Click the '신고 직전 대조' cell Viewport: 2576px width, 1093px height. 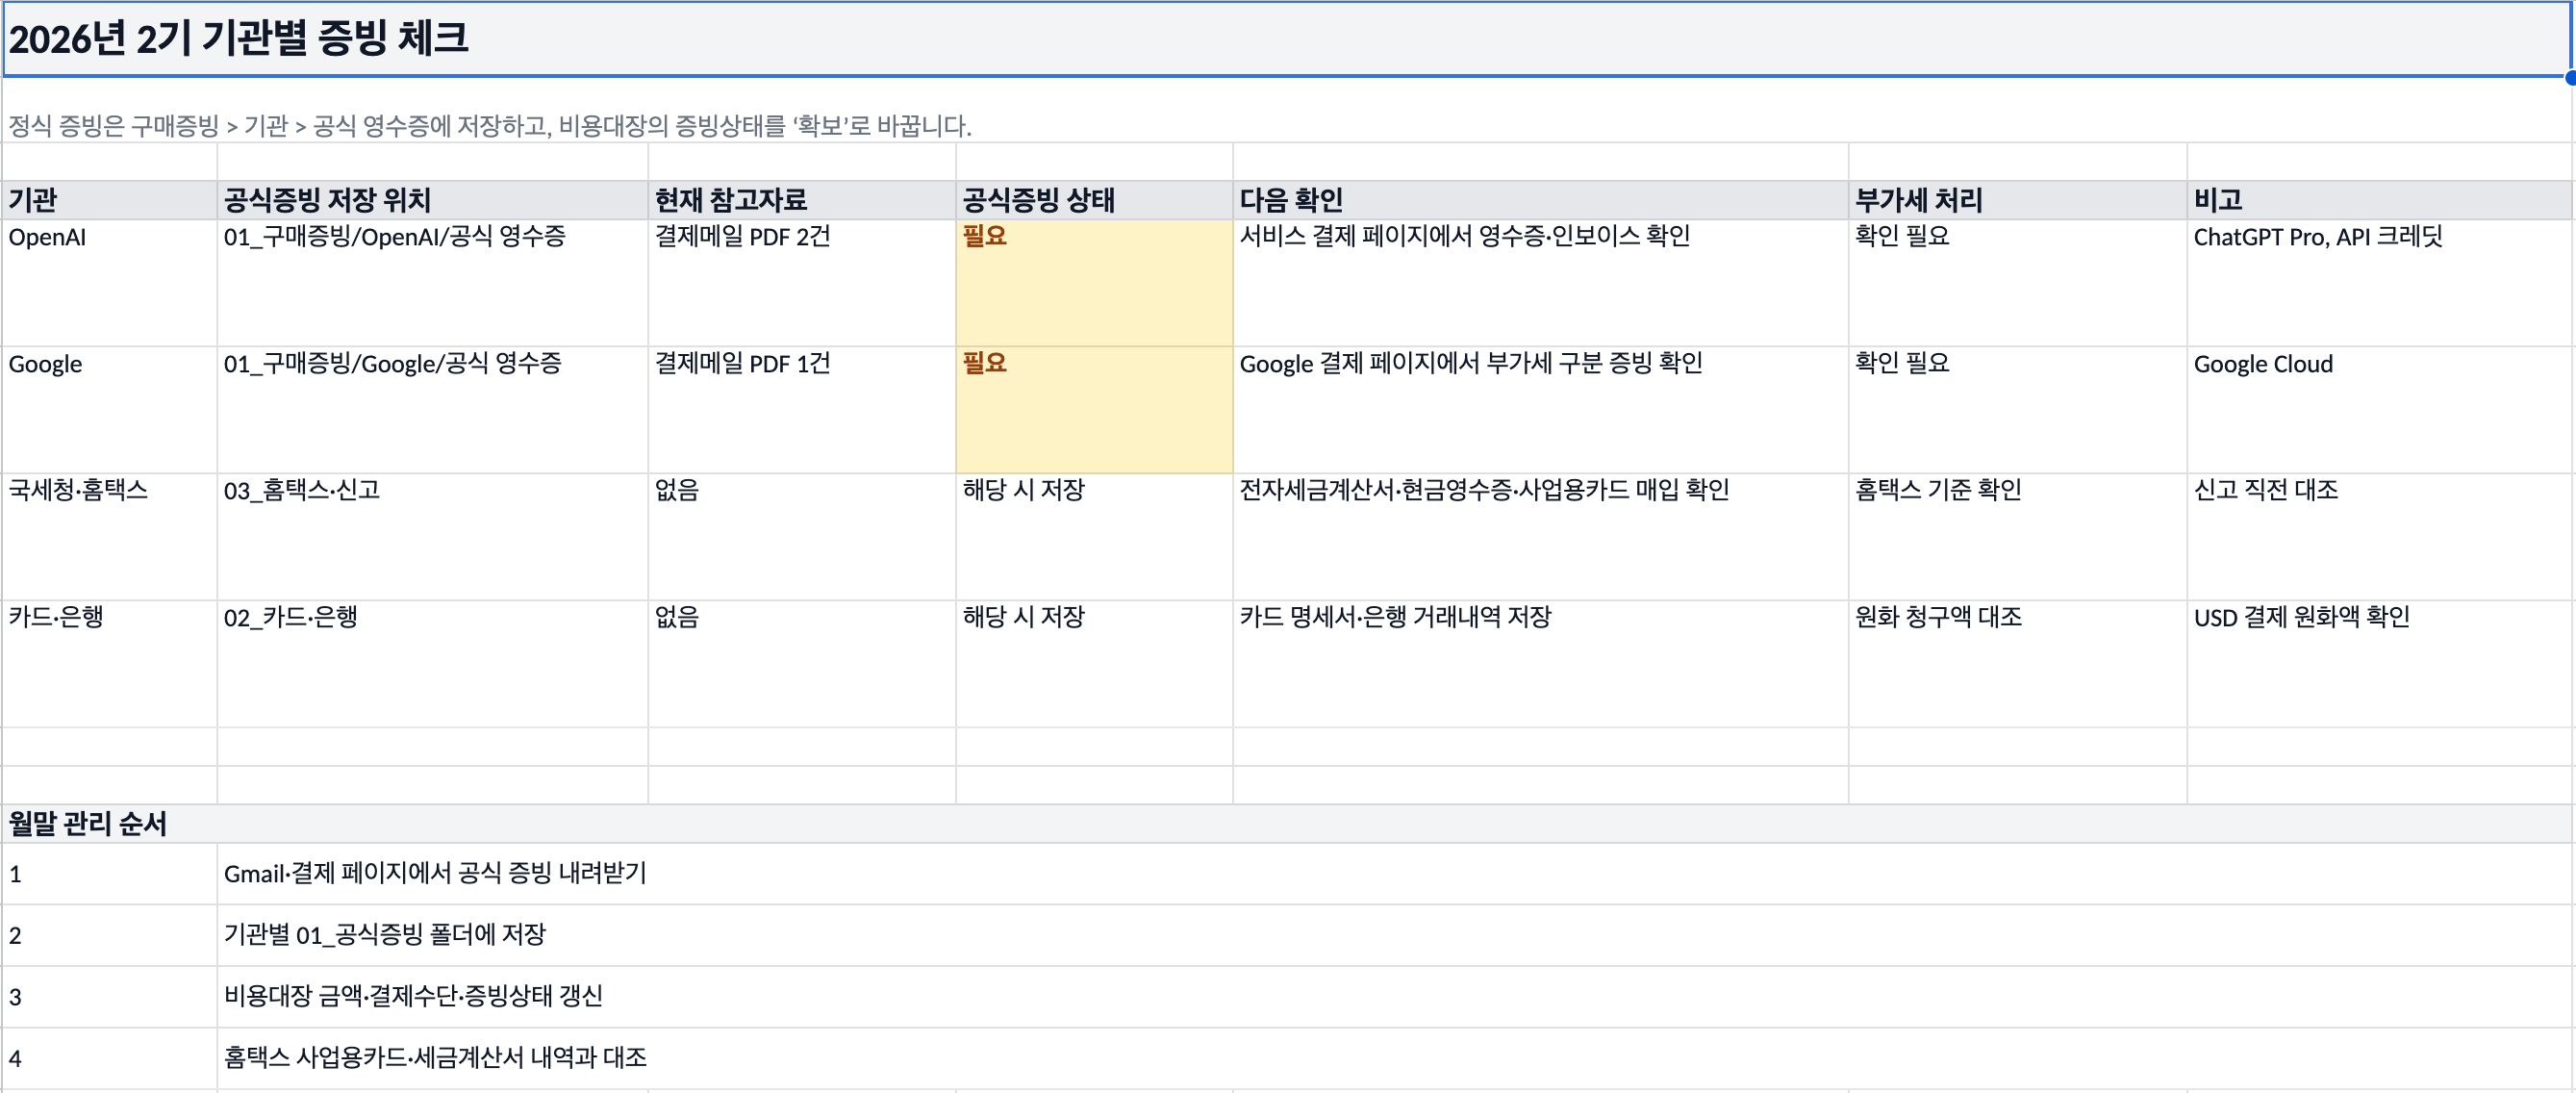[2379, 537]
